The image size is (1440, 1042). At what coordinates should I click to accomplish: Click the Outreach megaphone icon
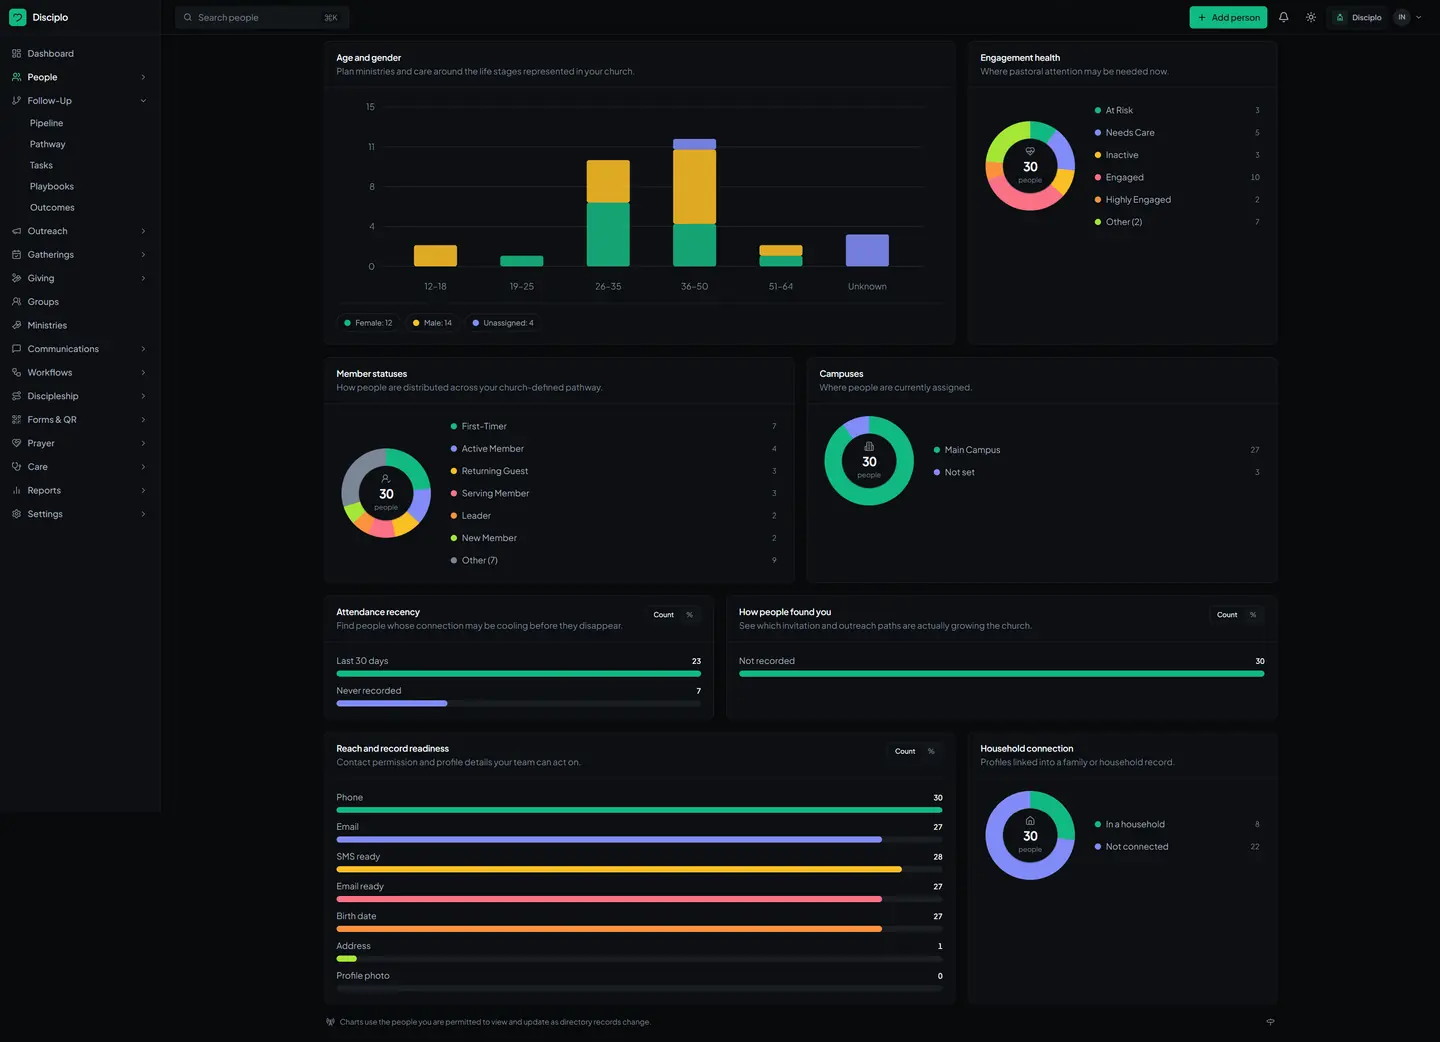pyautogui.click(x=16, y=231)
